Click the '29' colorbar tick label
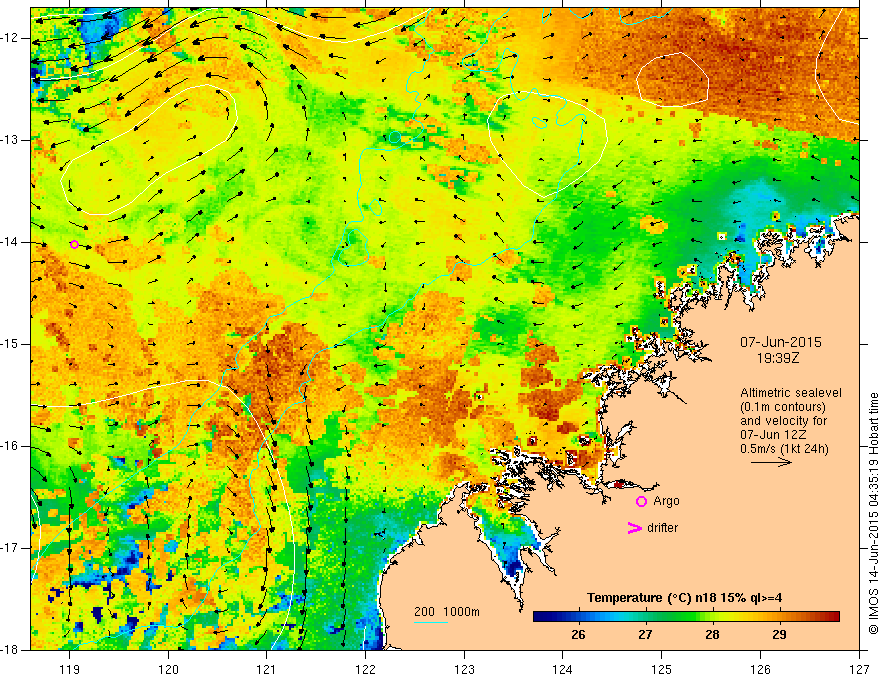 click(x=779, y=635)
